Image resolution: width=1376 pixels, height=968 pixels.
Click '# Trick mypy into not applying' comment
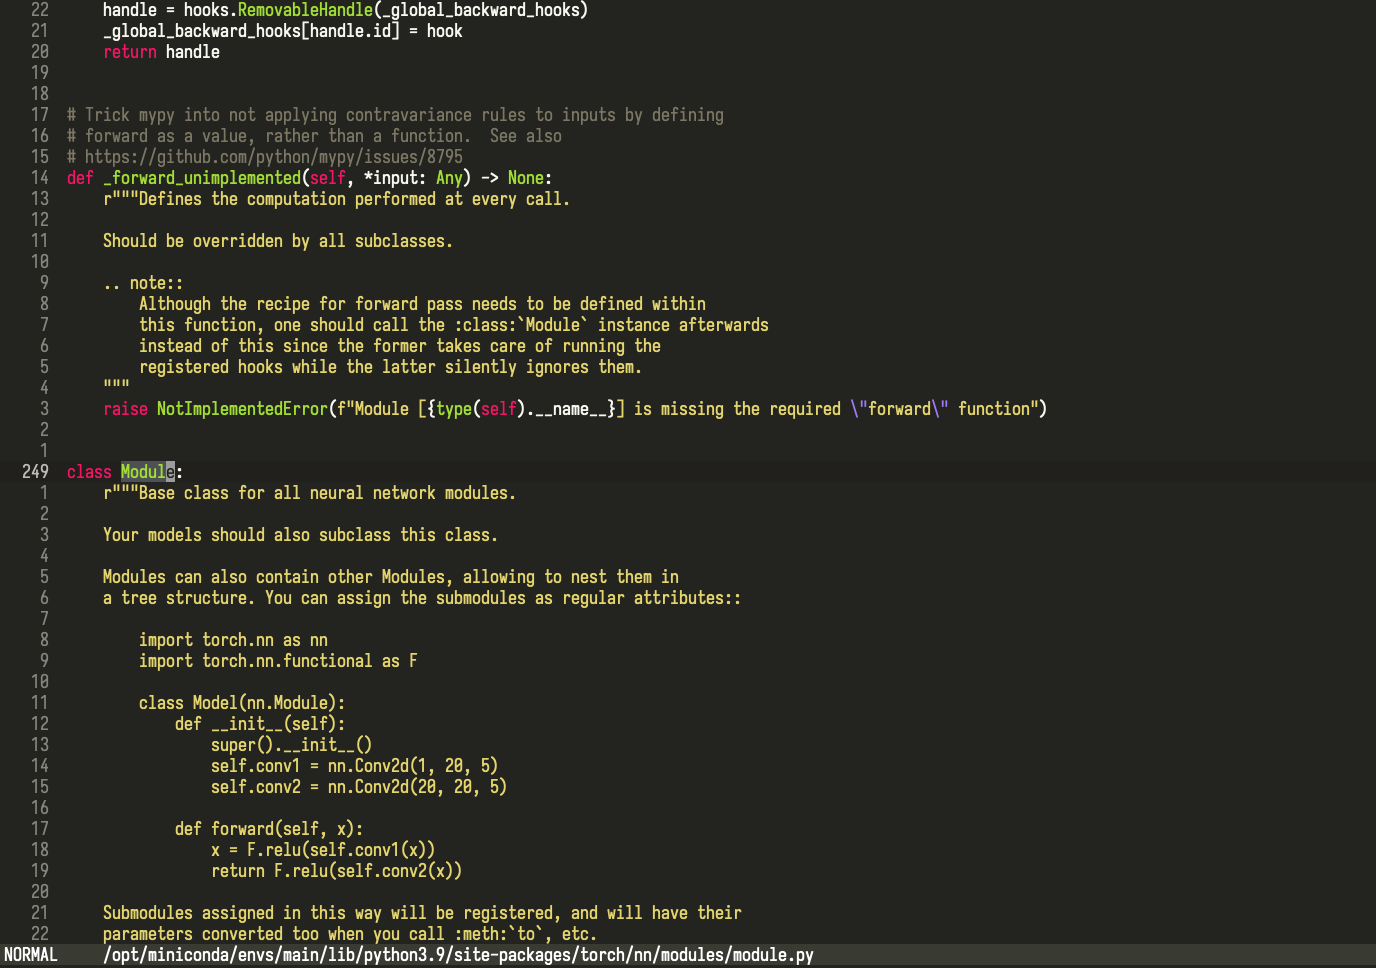395,115
